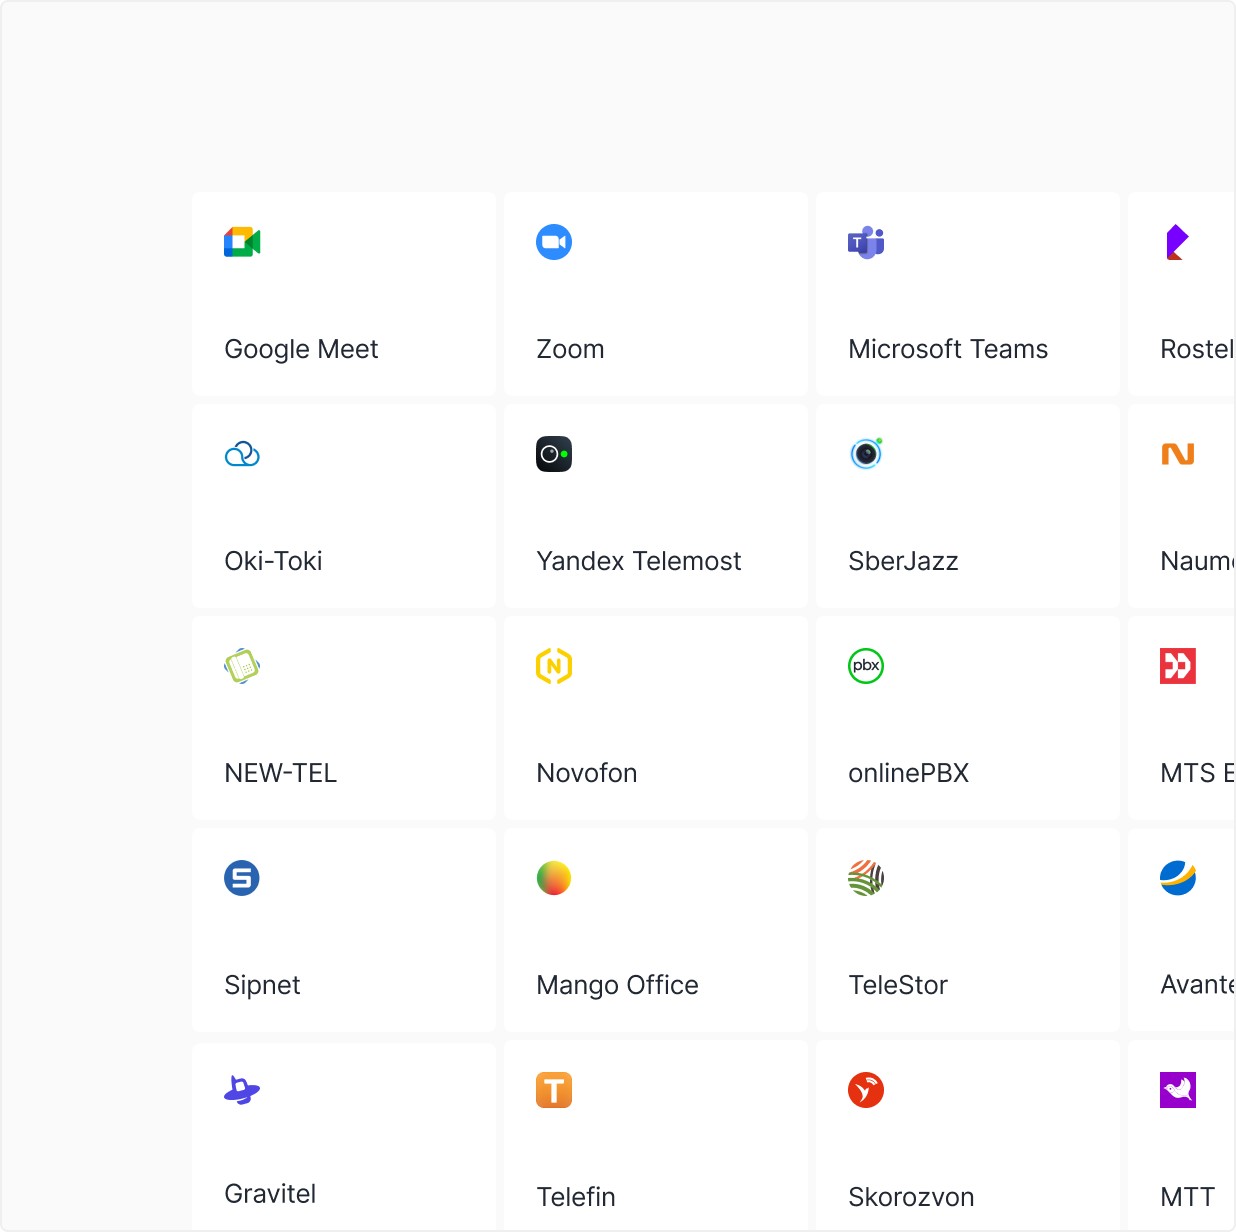Click the onlinePBX green pbx icon
Screen dimensions: 1236x1232
point(866,666)
